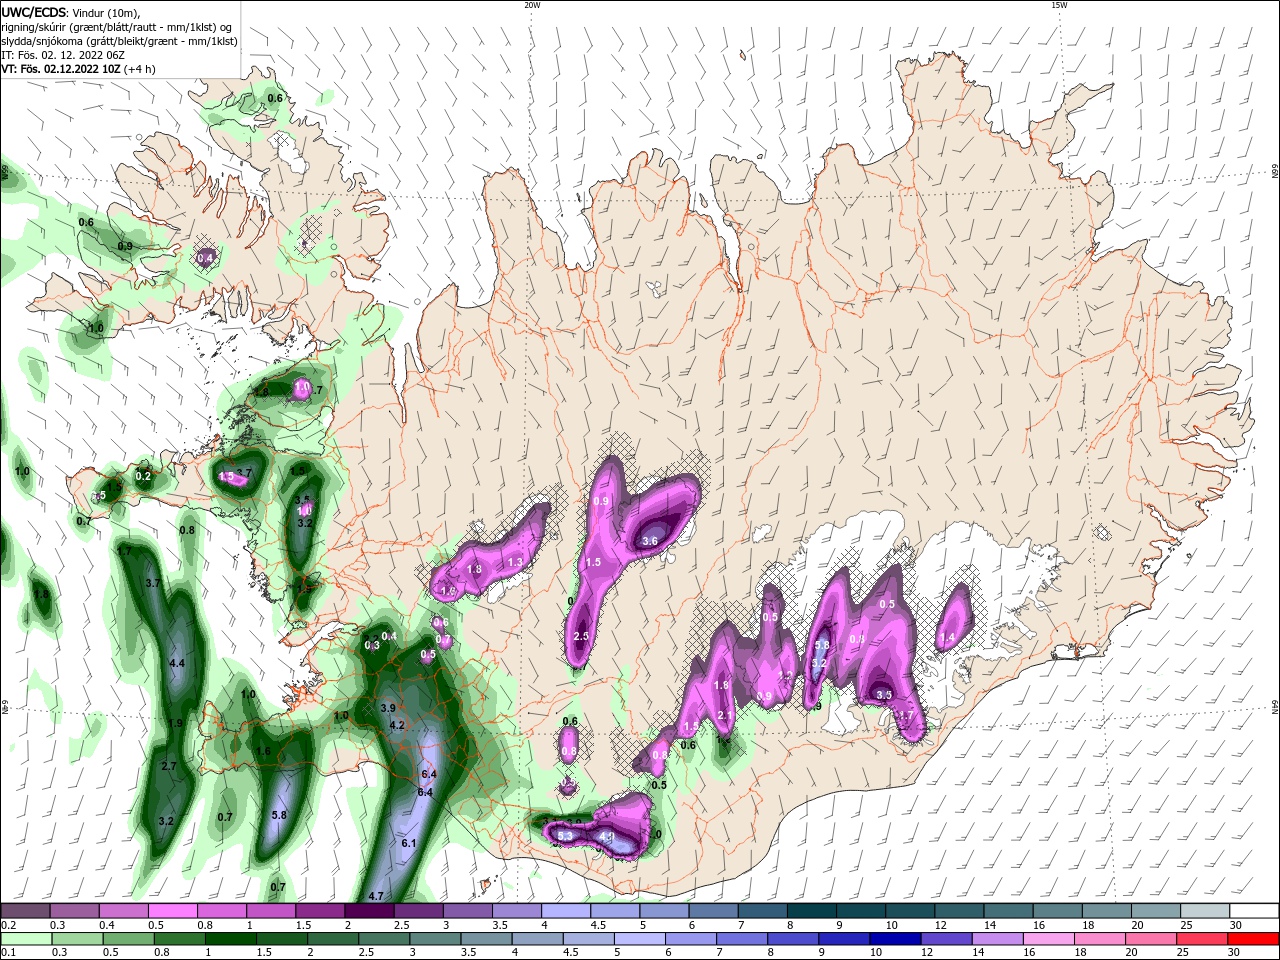Click the grey-mauve swatch labeled 0.2 in the top legend row
Image resolution: width=1280 pixels, height=960 pixels.
click(25, 911)
